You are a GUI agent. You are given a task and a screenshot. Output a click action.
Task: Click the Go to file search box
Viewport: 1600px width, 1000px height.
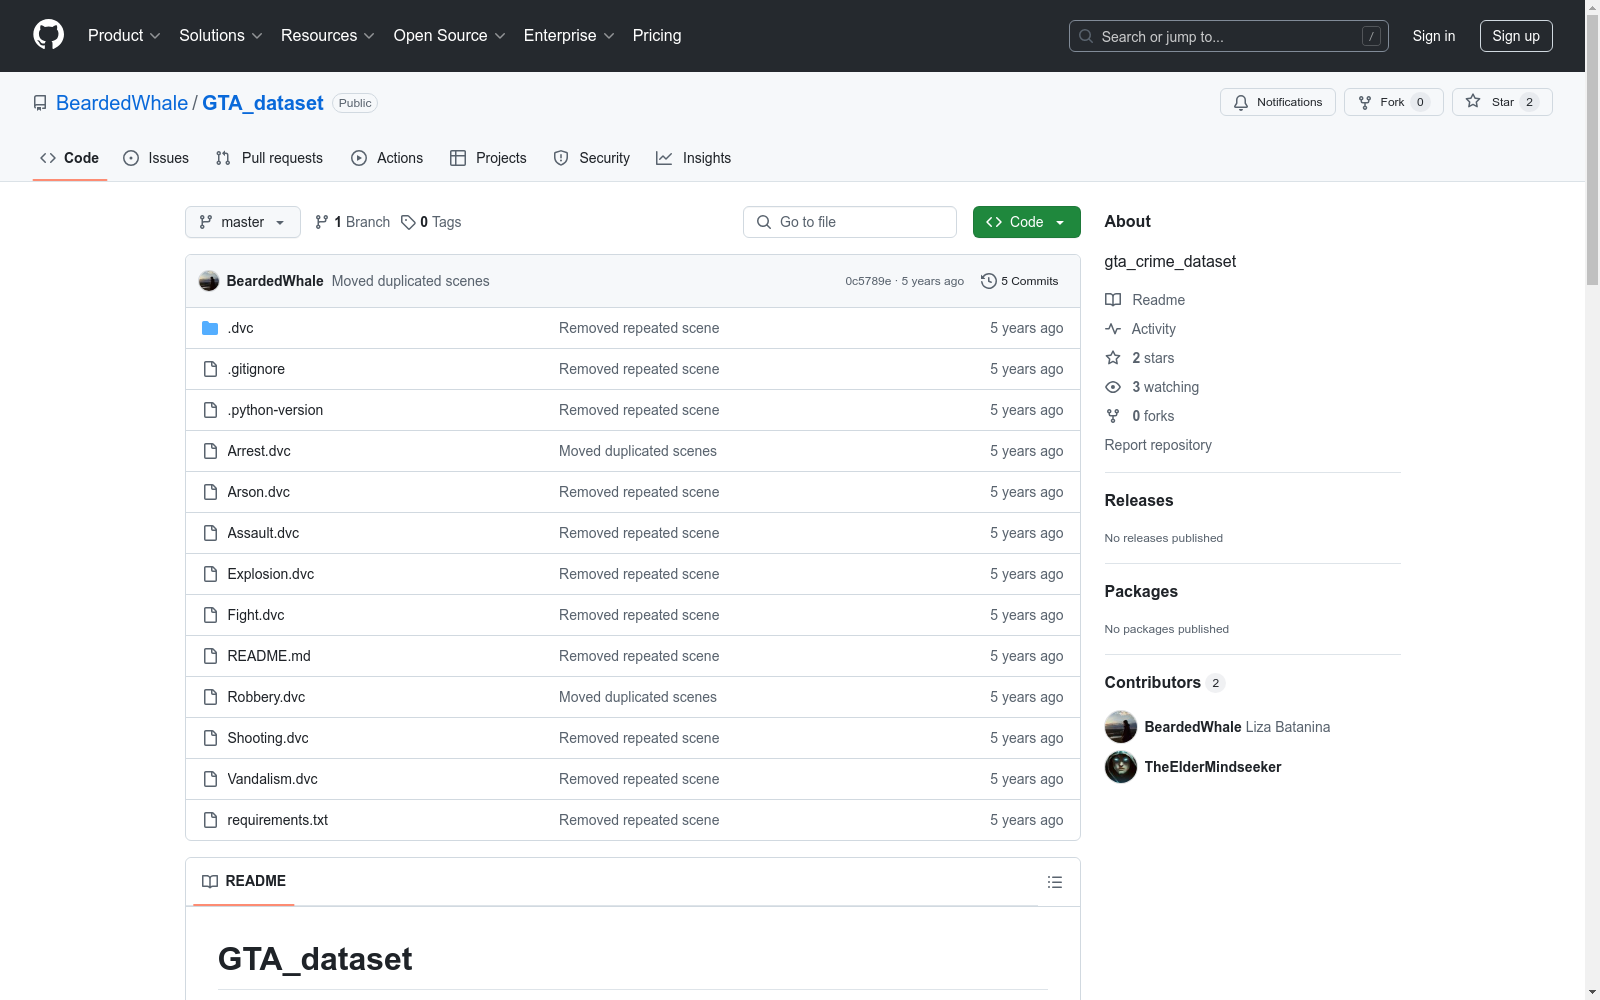coord(850,222)
